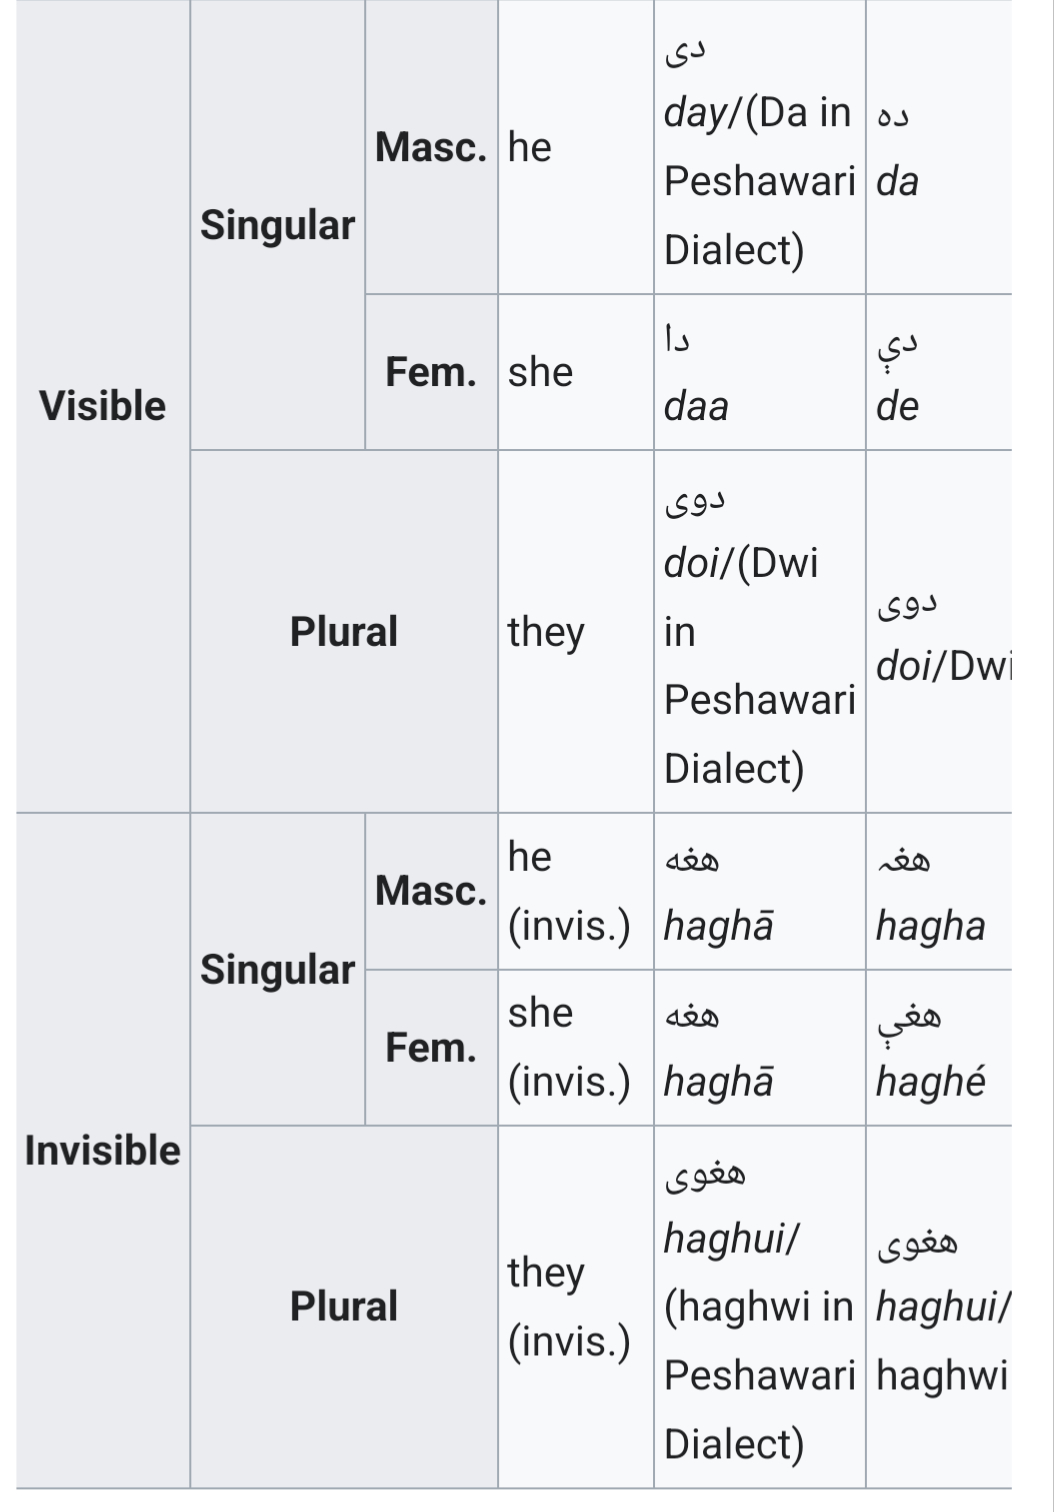Click the "haghui/(haghwi in Peshawari Dialect)" cell
The width and height of the screenshot is (1054, 1512).
759,1306
